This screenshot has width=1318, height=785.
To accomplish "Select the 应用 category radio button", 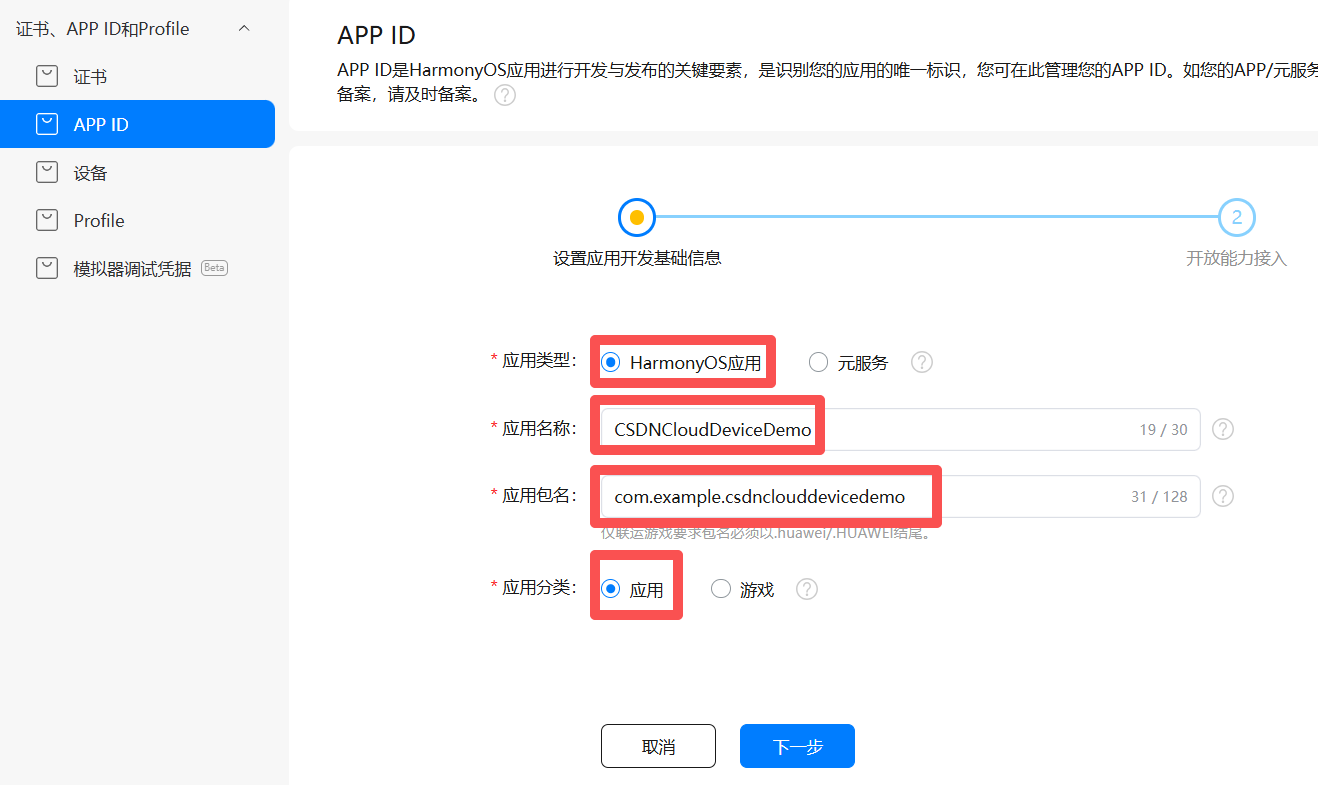I will point(611,589).
